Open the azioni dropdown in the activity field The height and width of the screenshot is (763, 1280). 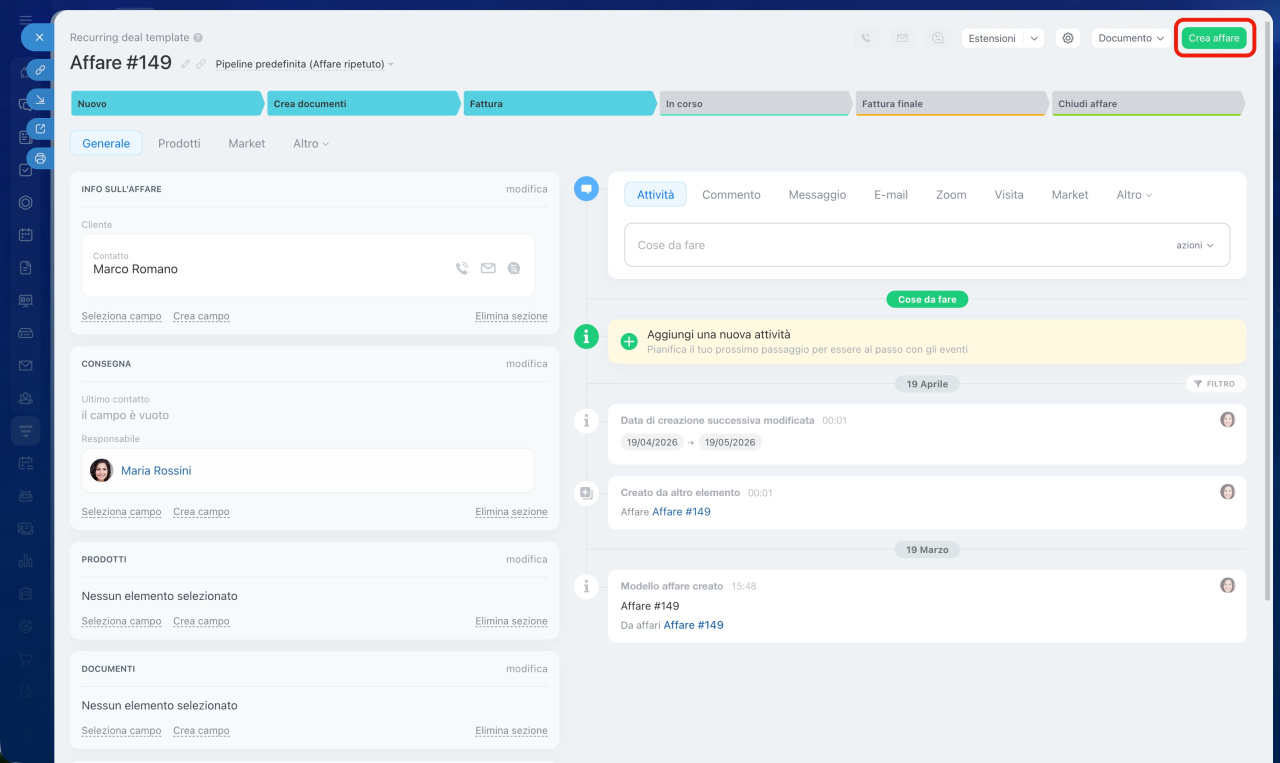(1194, 245)
